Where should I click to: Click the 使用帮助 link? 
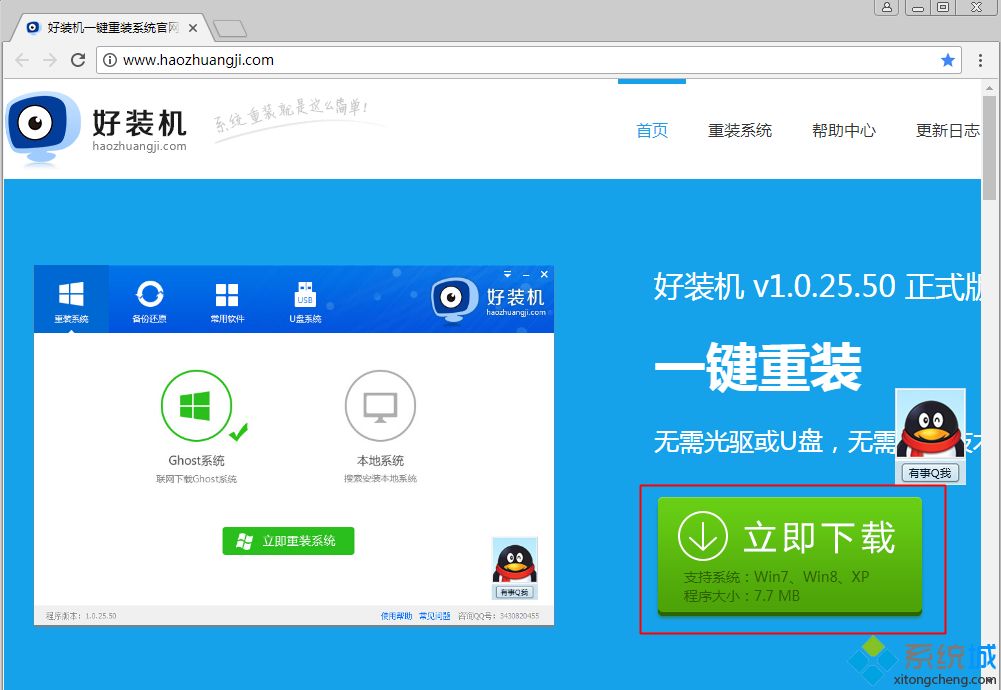click(396, 616)
